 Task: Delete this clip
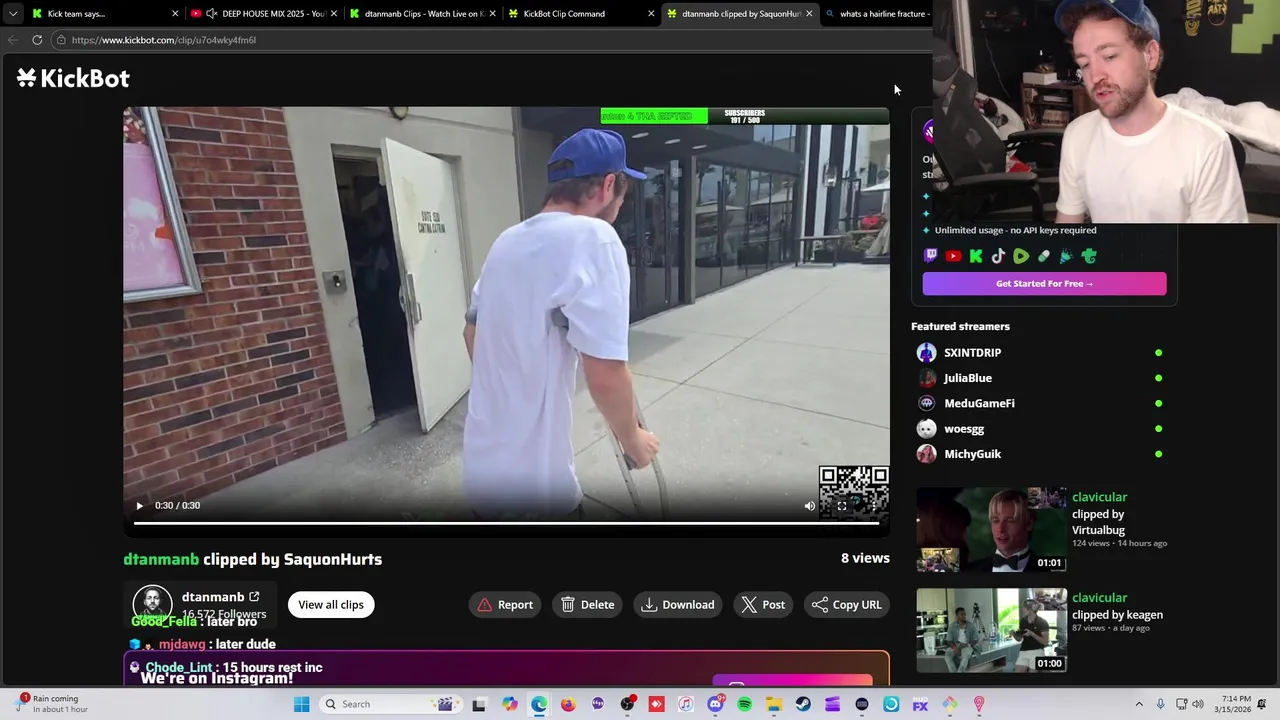[x=588, y=604]
